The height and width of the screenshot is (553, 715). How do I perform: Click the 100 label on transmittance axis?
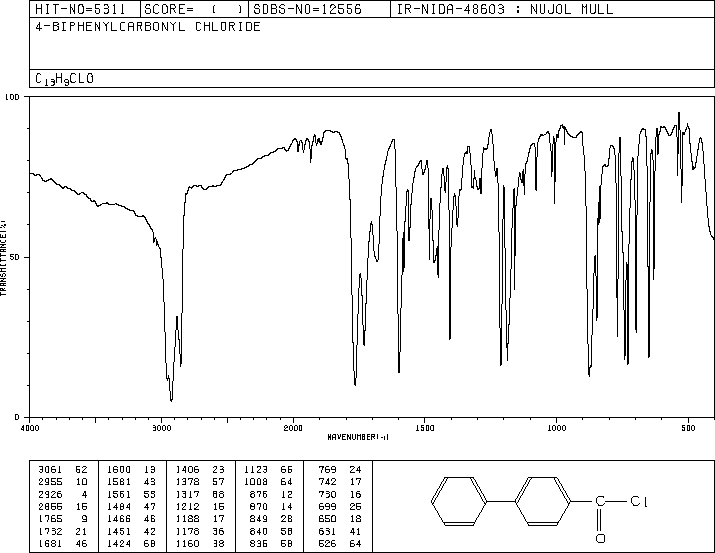[x=12, y=97]
